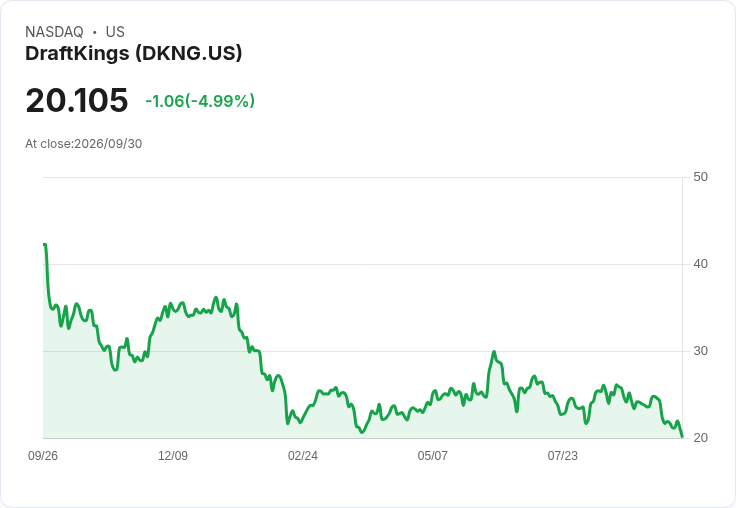Click the chart's starting peak near 42
This screenshot has height=508, width=736.
coord(45,245)
